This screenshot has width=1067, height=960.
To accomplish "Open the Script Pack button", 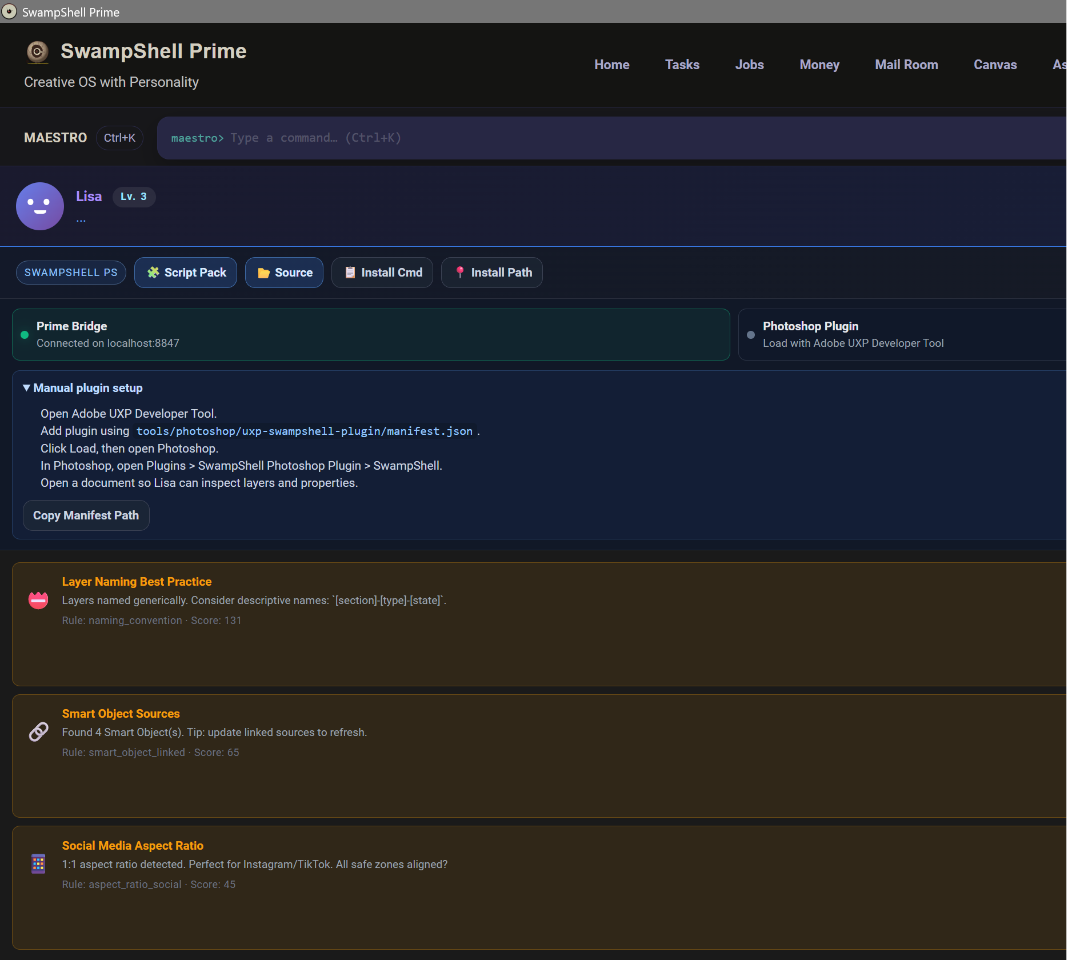I will coord(186,273).
